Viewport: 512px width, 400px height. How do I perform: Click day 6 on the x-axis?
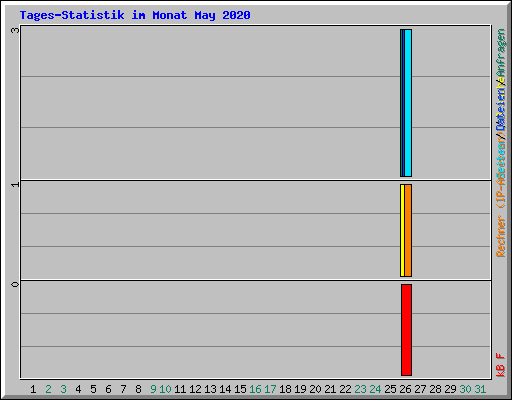[108, 389]
